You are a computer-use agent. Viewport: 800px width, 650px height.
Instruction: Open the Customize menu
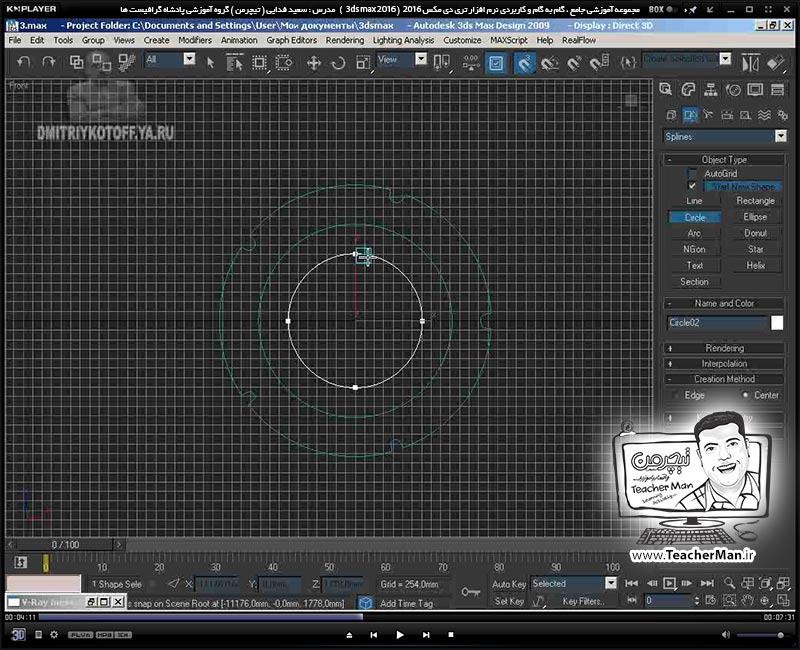(462, 40)
